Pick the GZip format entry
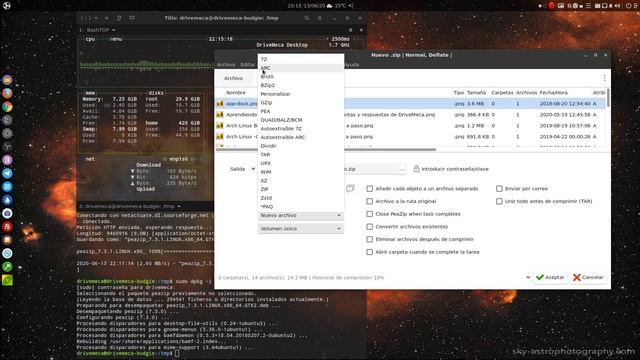Image resolution: width=640 pixels, height=360 pixels. (300, 102)
